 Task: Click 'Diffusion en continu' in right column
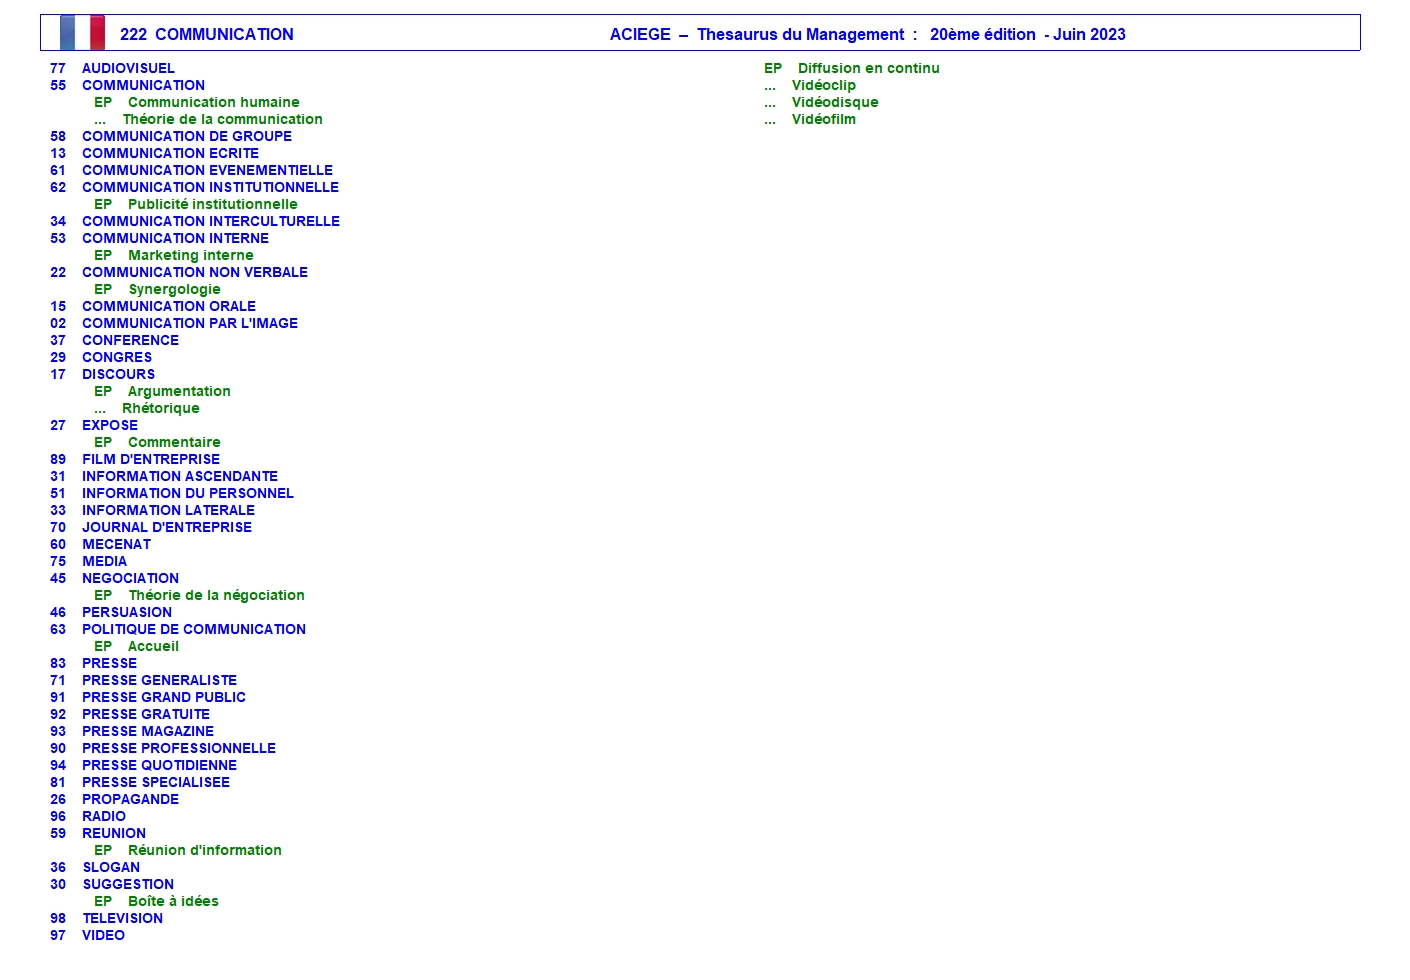[868, 68]
